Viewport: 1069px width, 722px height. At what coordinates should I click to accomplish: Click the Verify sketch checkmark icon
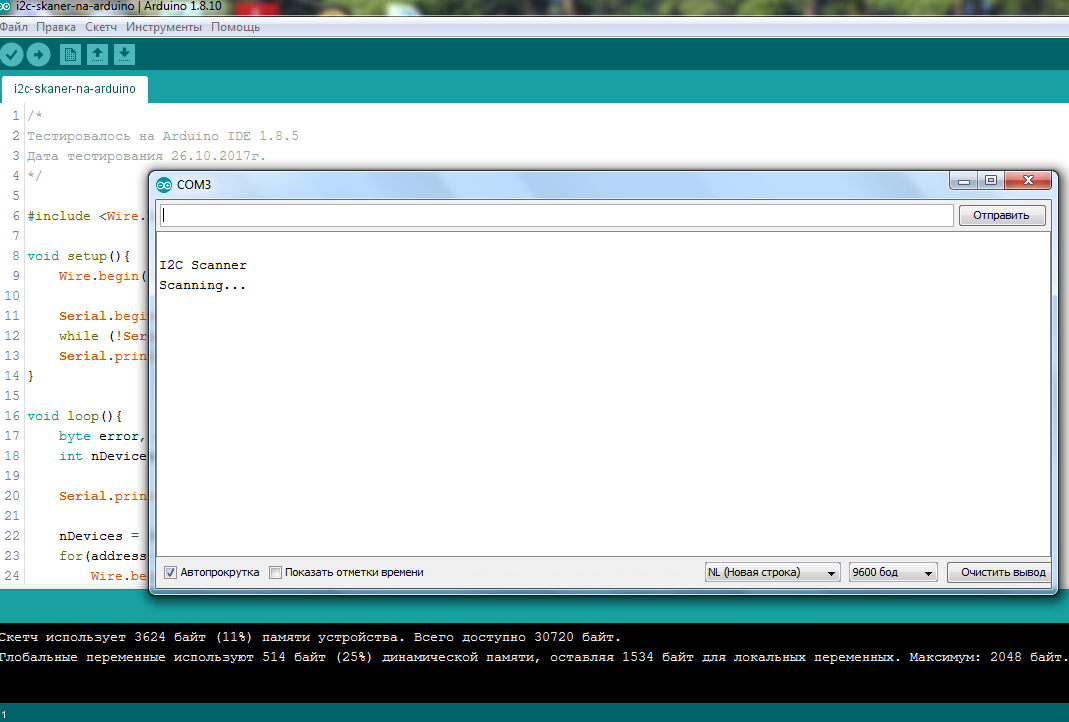[11, 55]
